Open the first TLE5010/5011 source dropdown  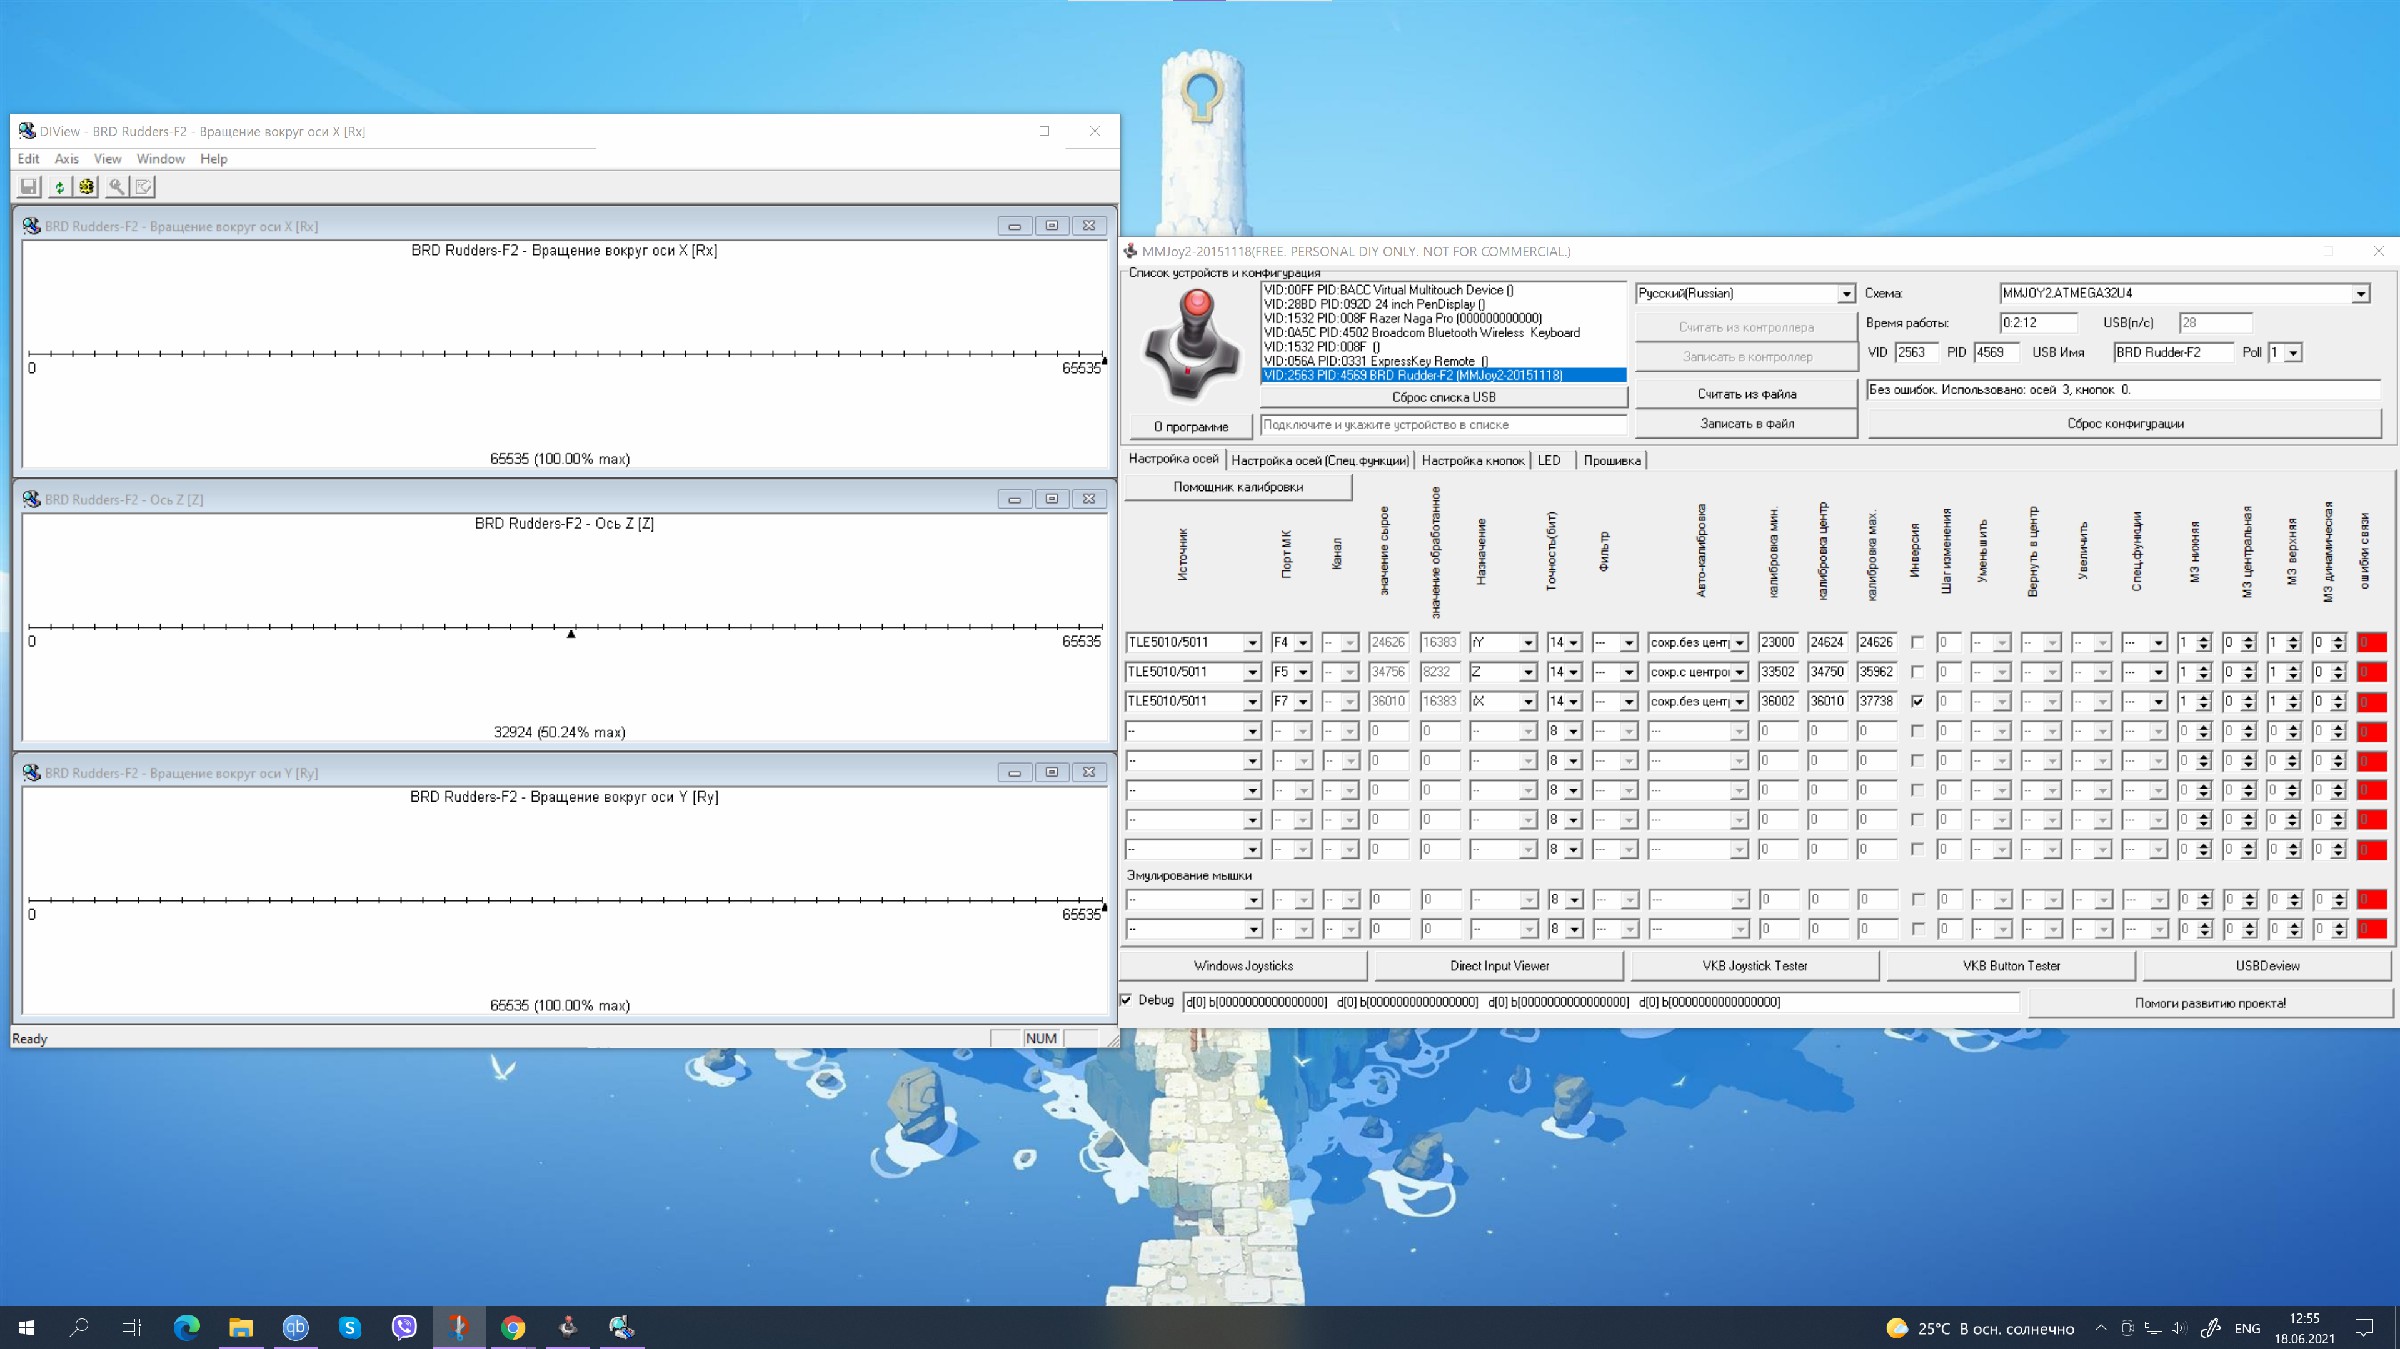pyautogui.click(x=1251, y=643)
